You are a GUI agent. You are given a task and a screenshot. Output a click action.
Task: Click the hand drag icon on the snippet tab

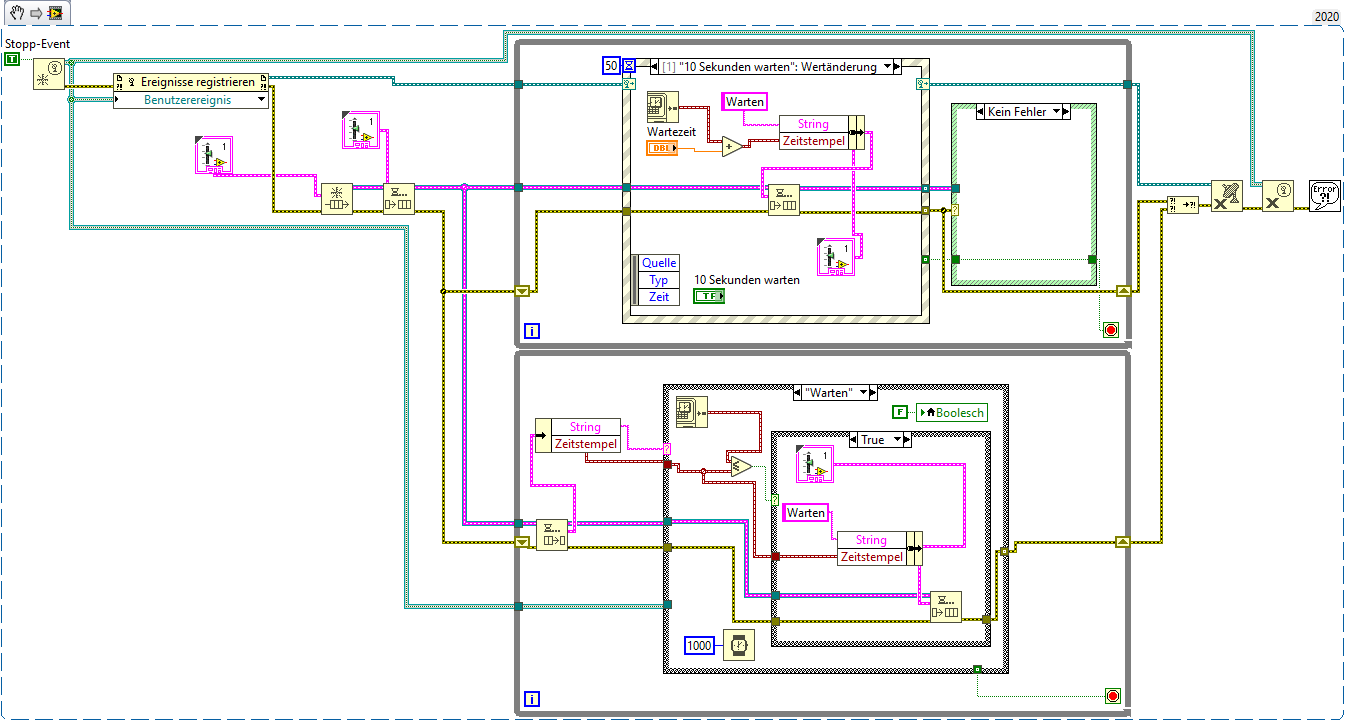click(x=17, y=14)
